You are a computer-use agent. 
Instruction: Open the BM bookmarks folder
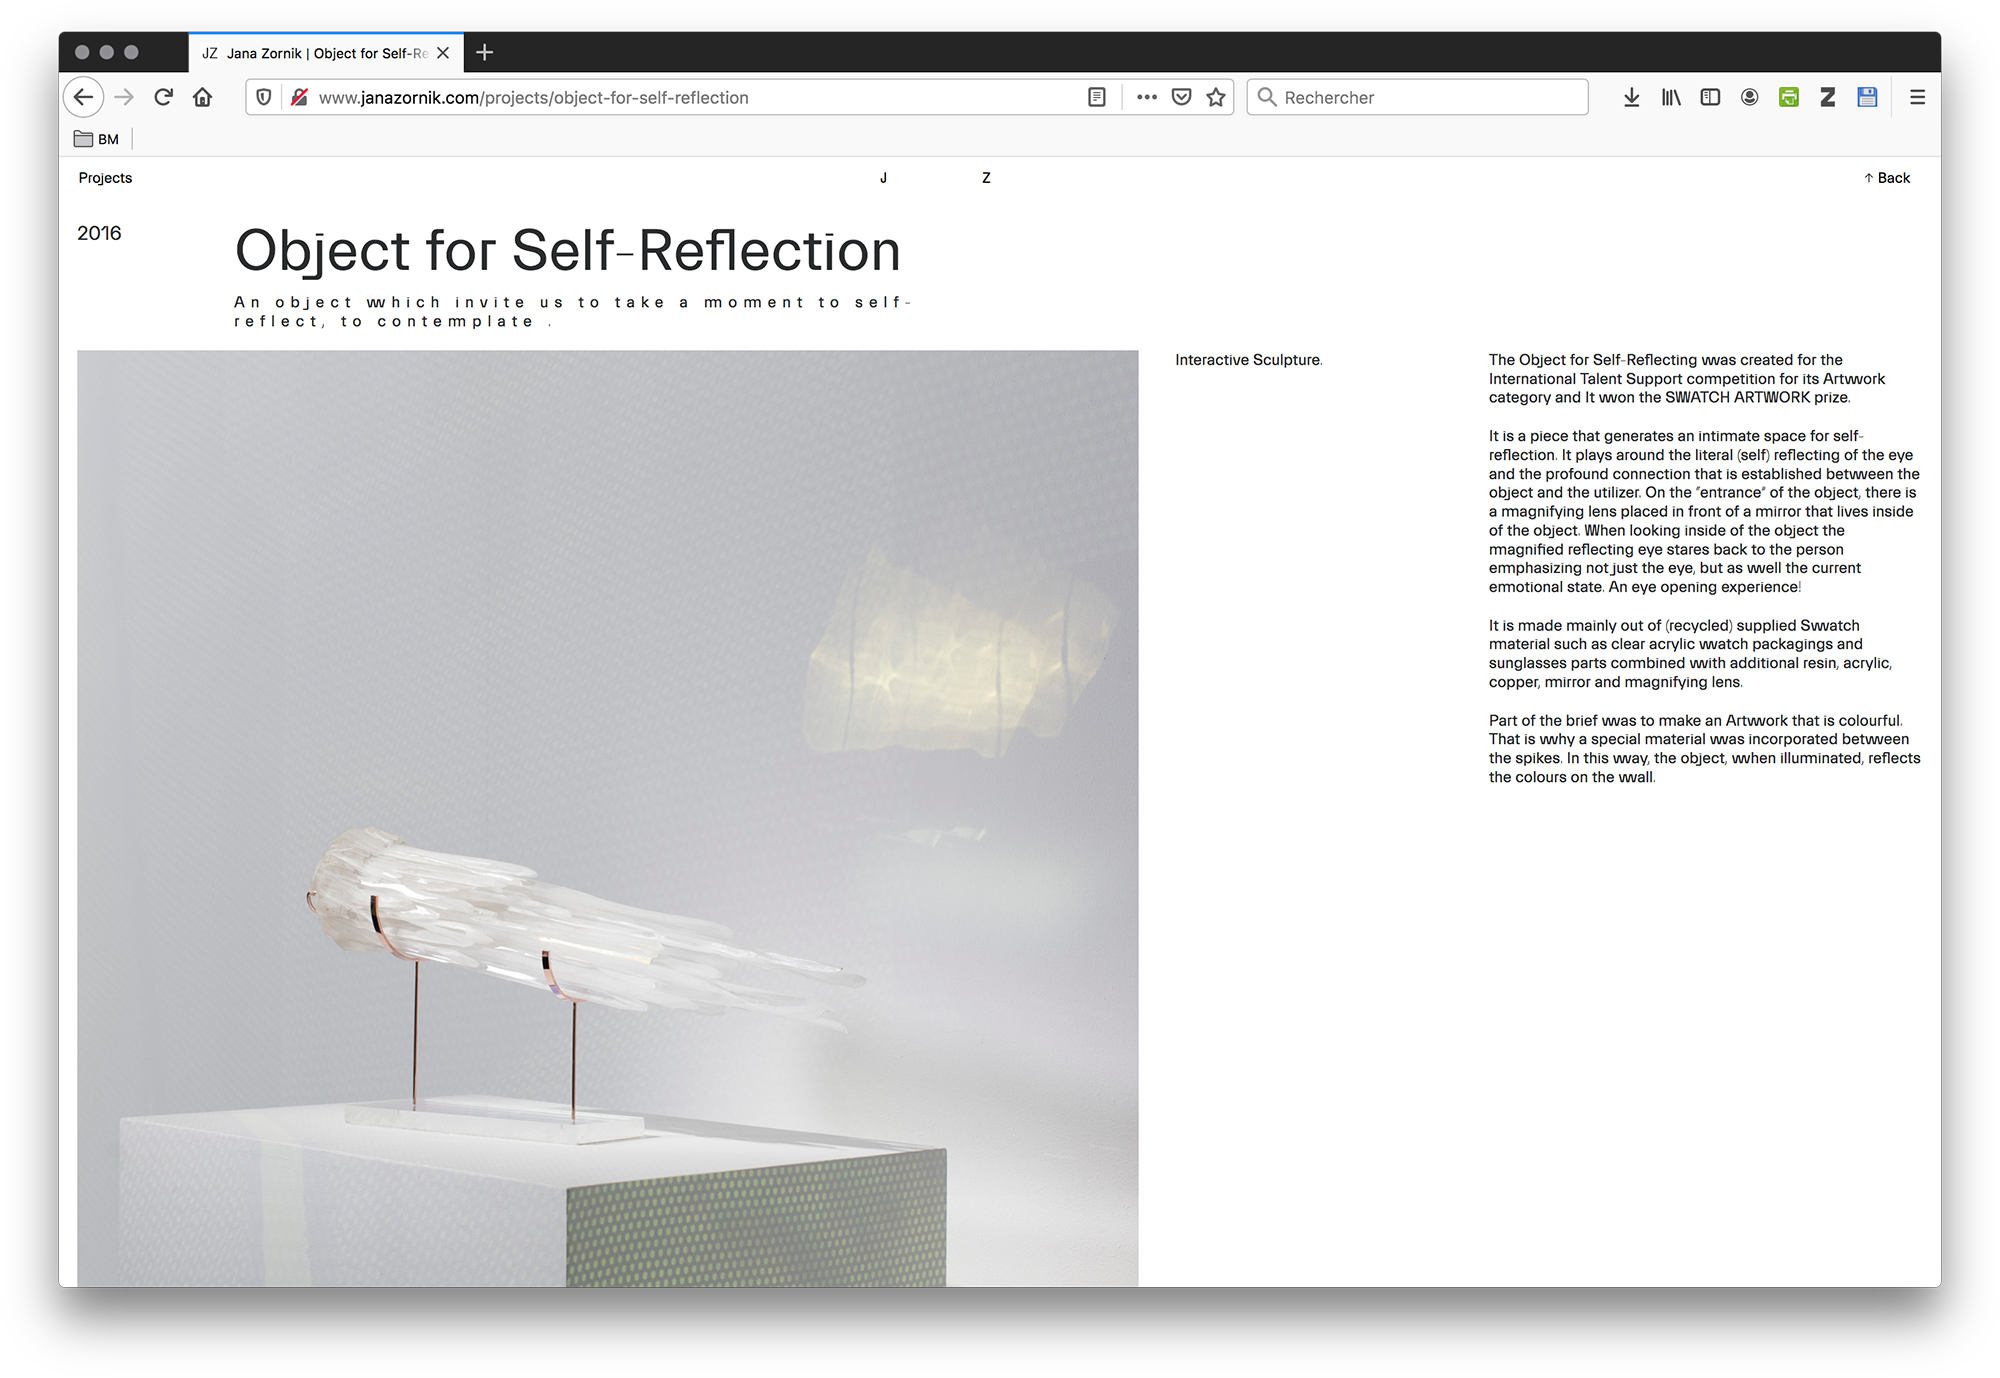coord(97,139)
